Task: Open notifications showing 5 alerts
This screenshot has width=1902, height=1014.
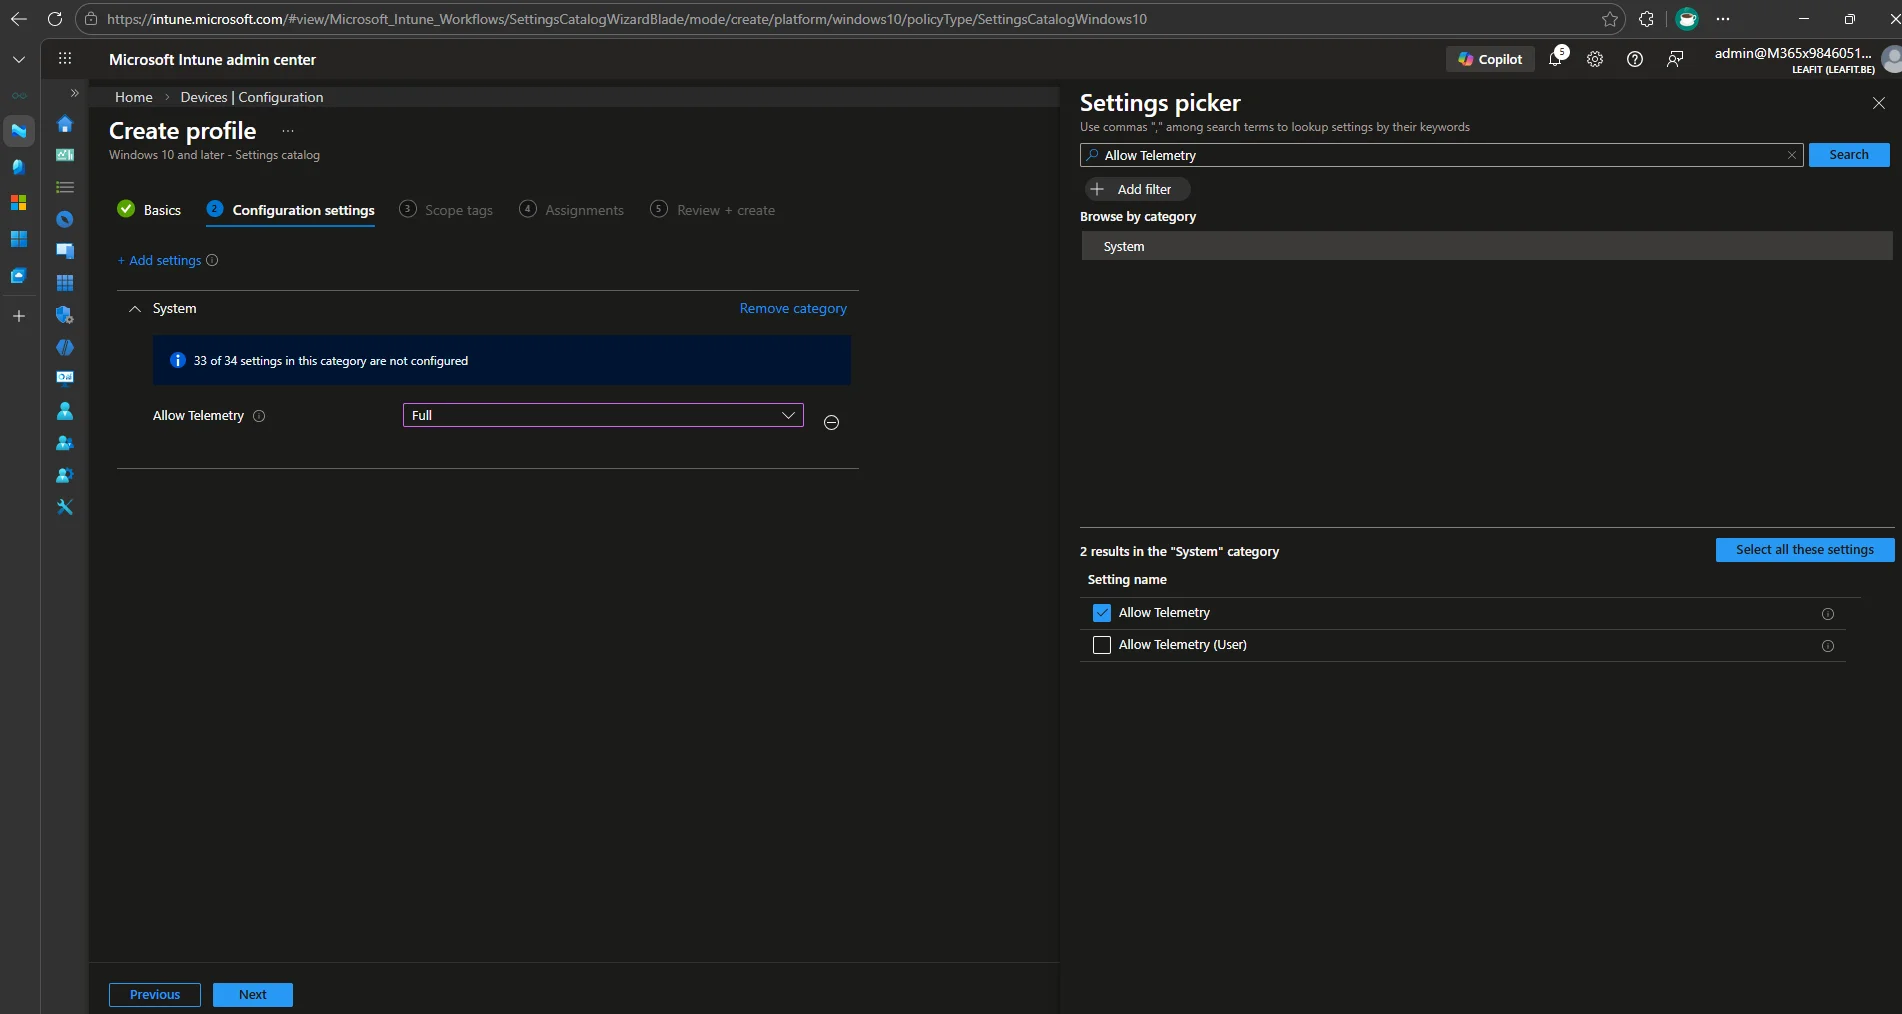Action: (1554, 59)
